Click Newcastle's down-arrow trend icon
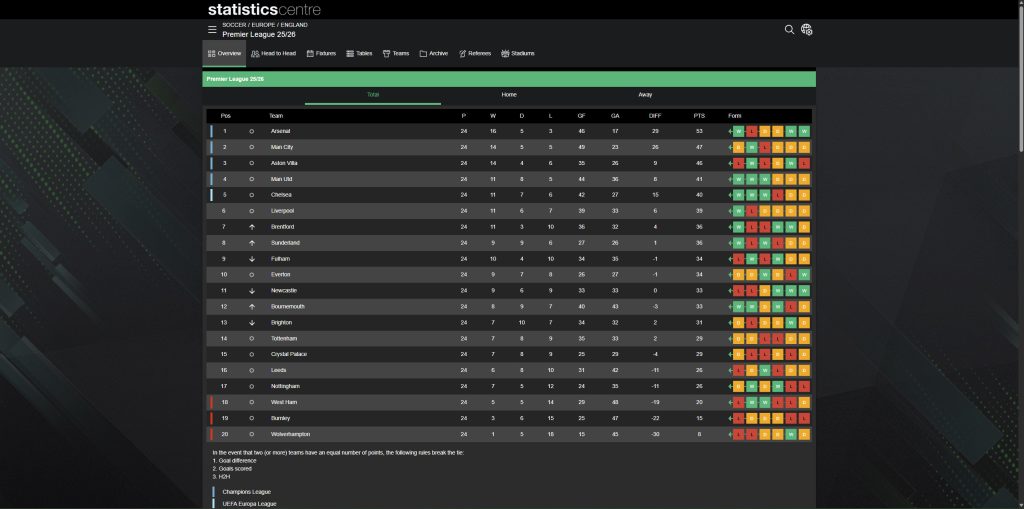The width and height of the screenshot is (1024, 509). pyautogui.click(x=251, y=291)
